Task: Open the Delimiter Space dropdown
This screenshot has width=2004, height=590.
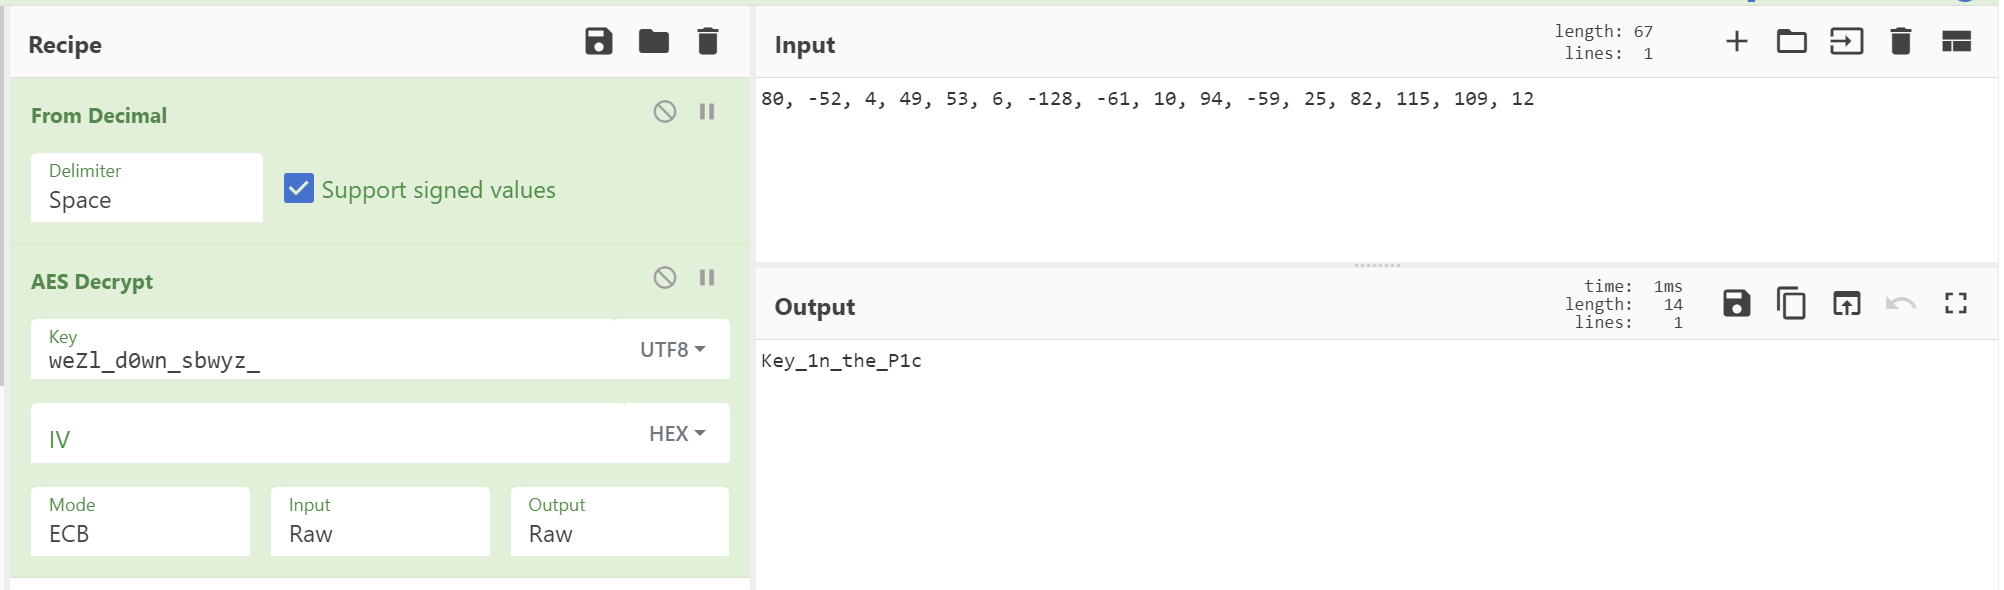Action: pyautogui.click(x=146, y=188)
